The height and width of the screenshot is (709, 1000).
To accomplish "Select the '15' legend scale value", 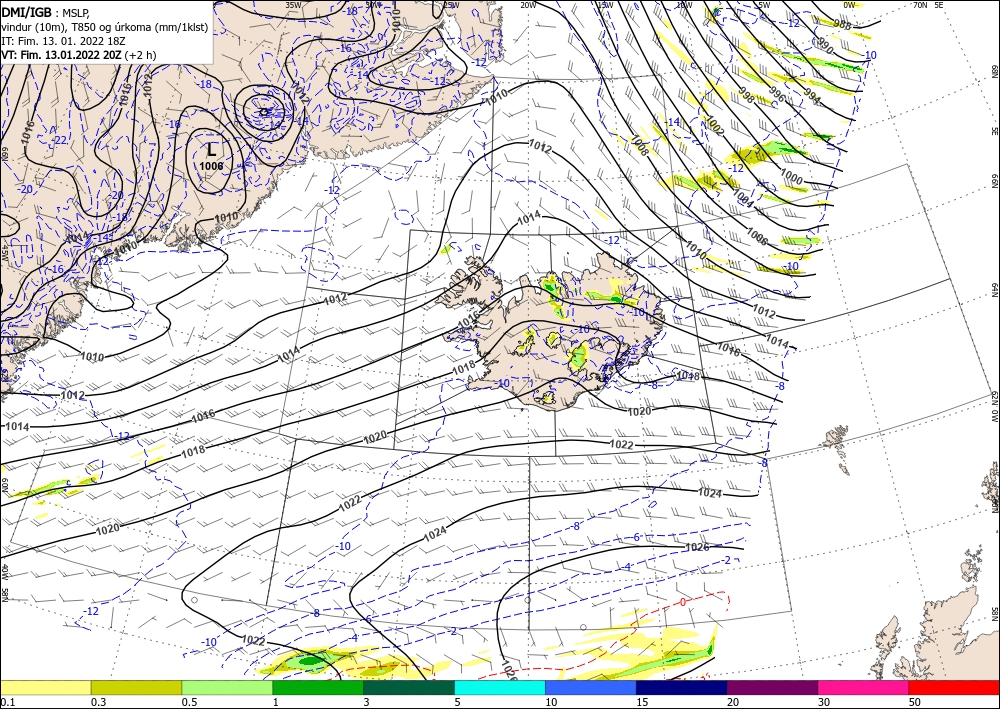I will (642, 702).
